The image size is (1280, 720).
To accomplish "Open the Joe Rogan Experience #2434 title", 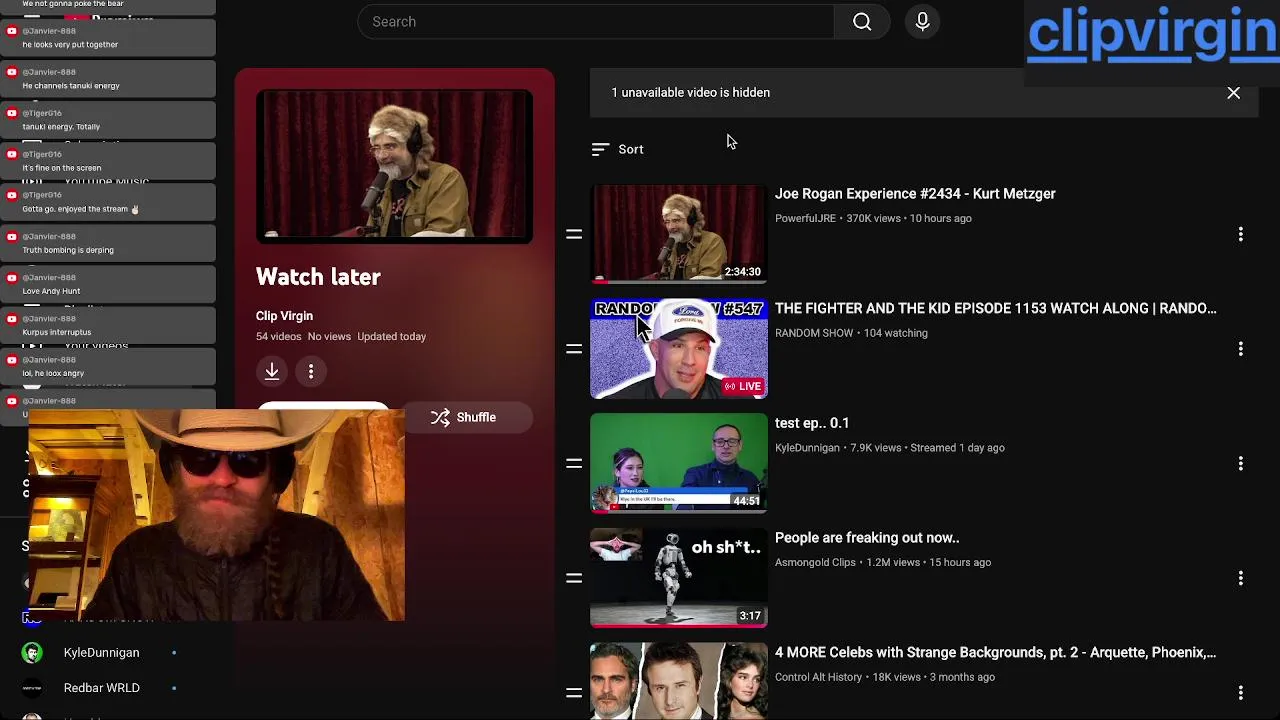I will coord(915,194).
